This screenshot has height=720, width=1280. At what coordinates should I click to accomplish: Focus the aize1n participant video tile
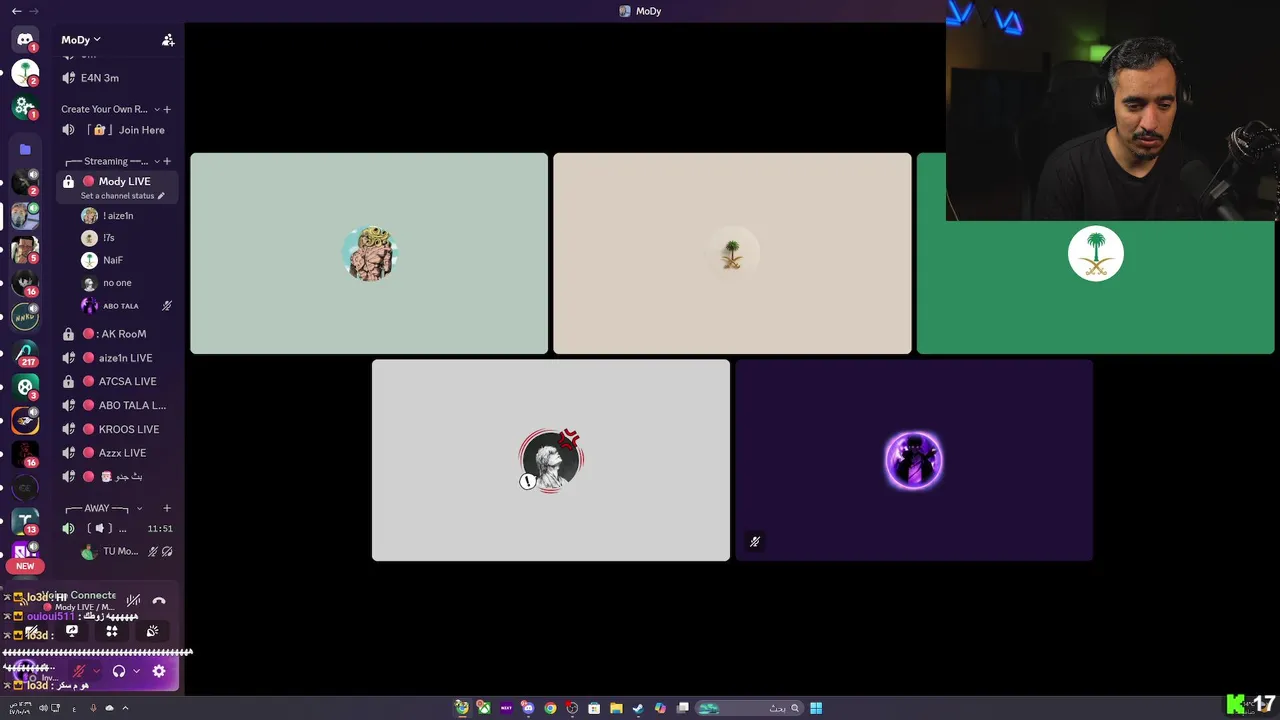[x=369, y=253]
